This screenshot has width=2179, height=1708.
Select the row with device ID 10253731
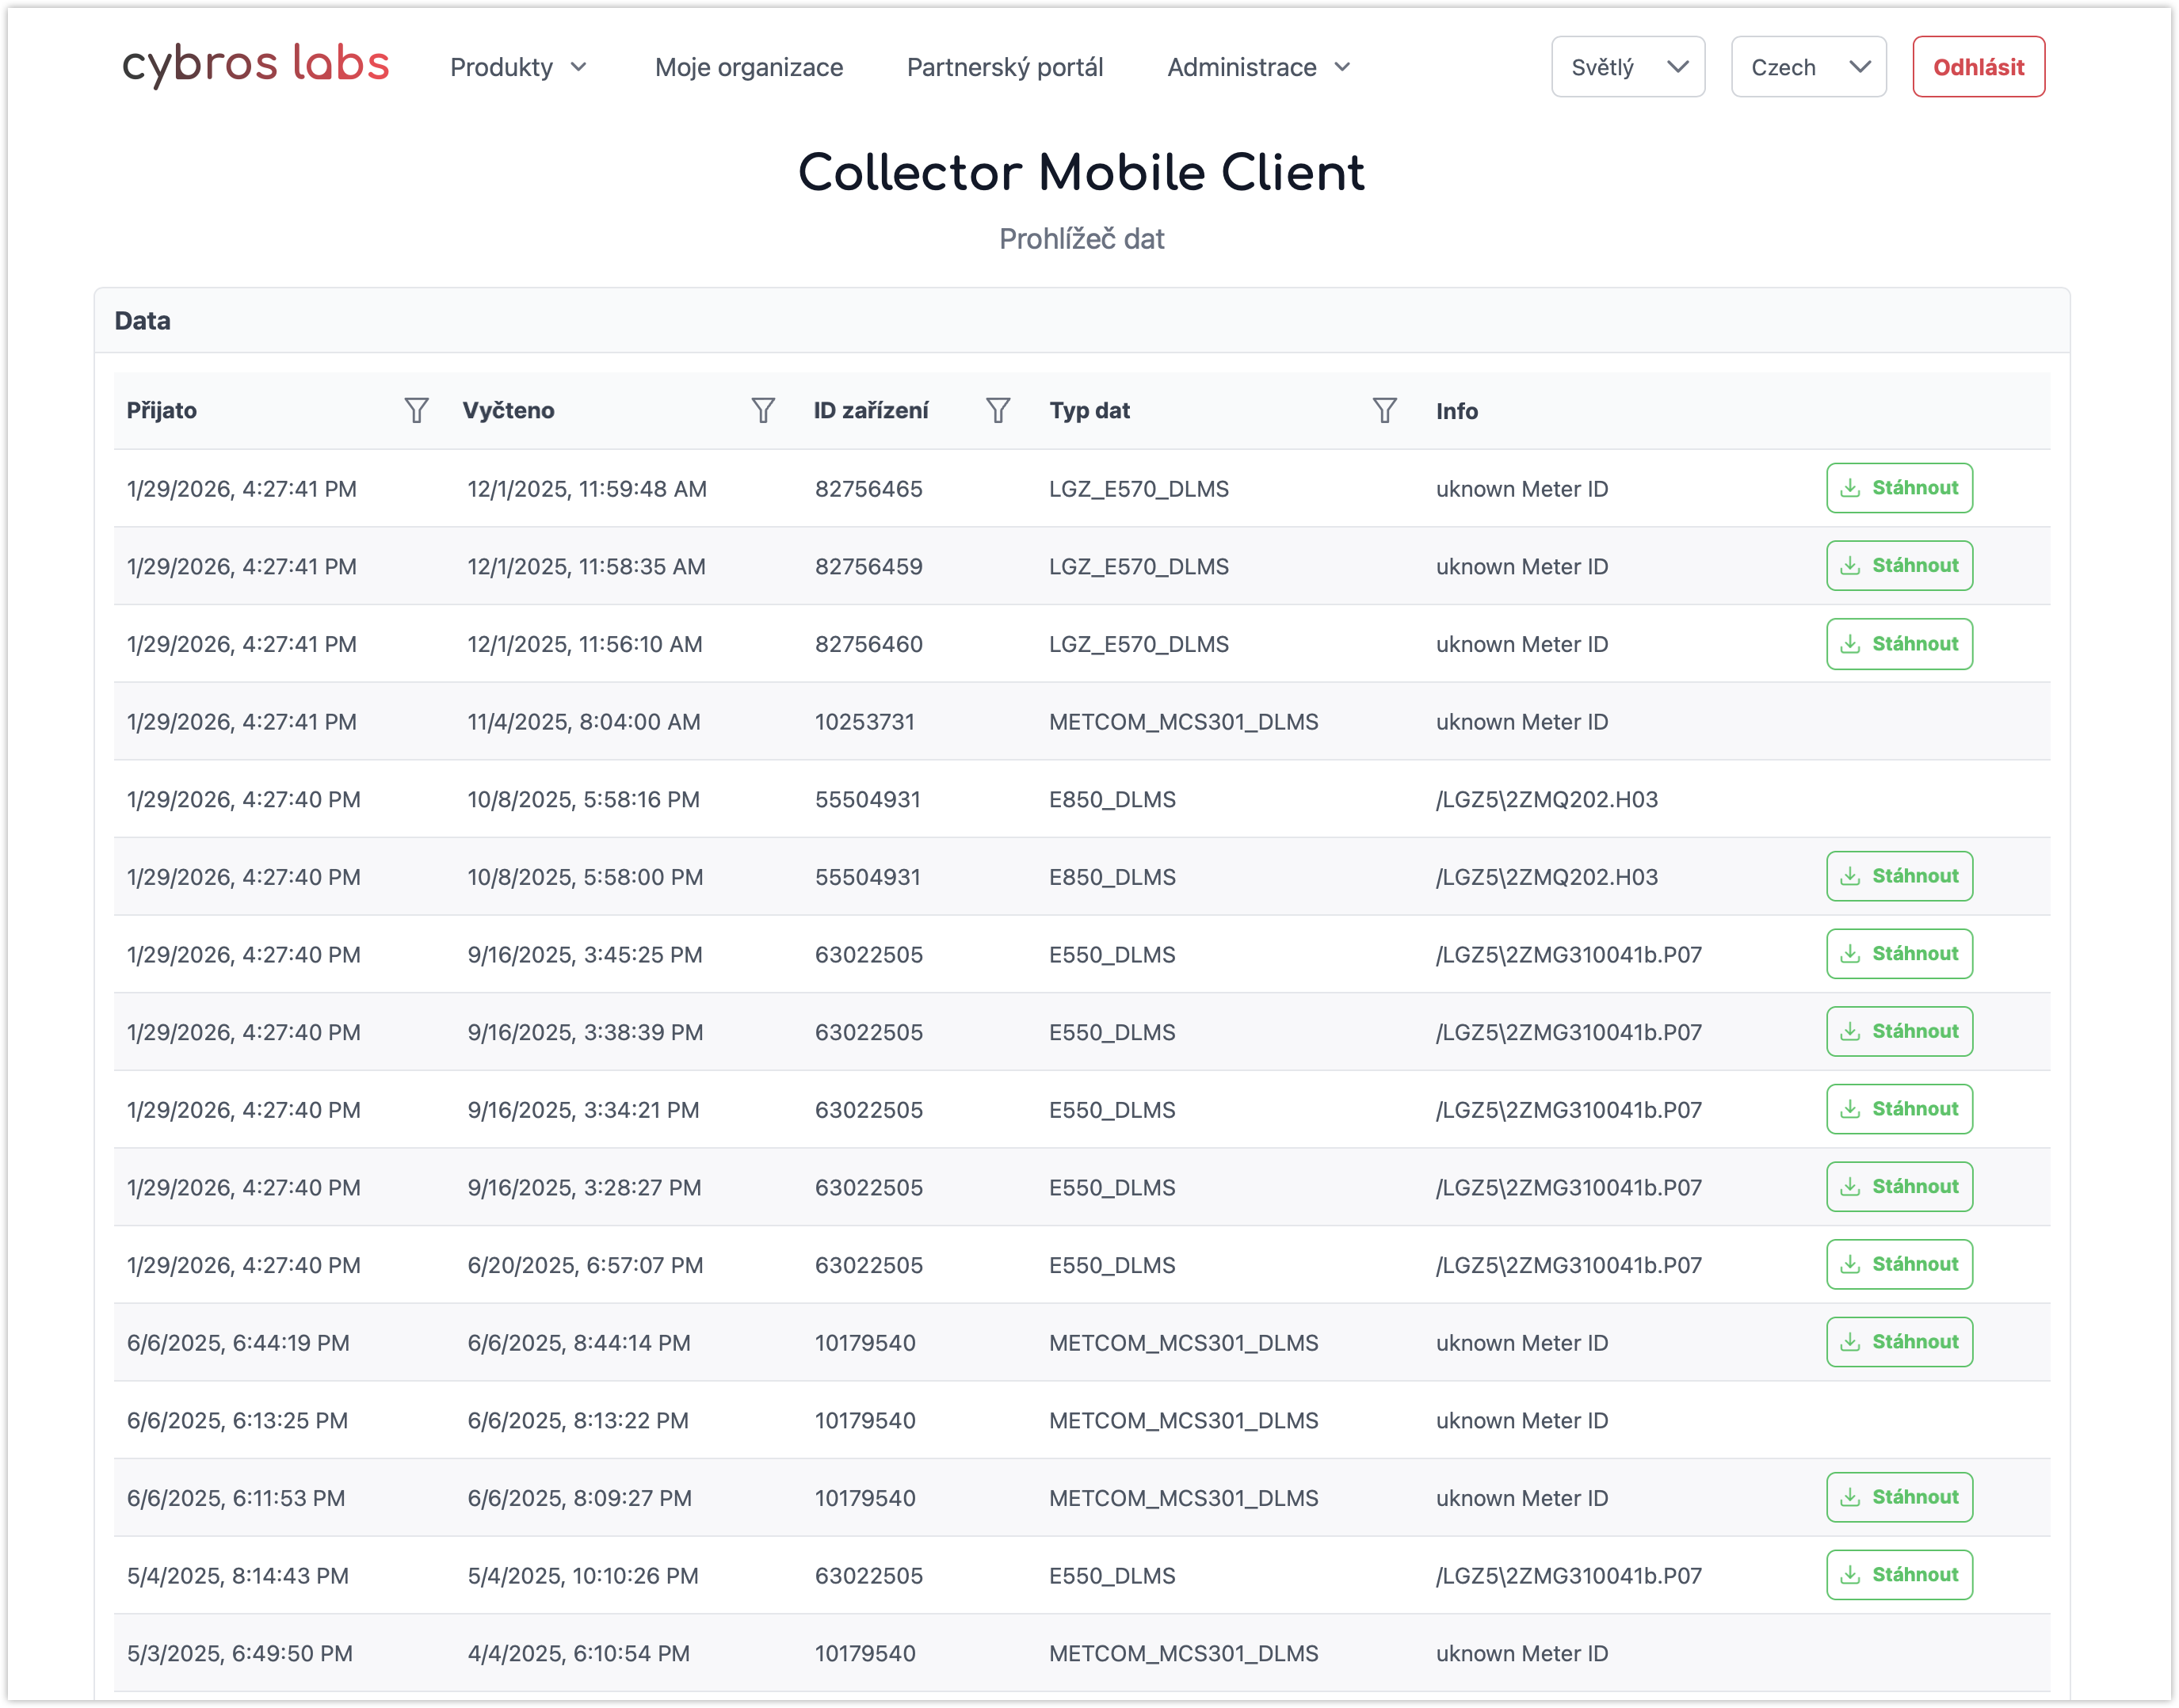(864, 722)
